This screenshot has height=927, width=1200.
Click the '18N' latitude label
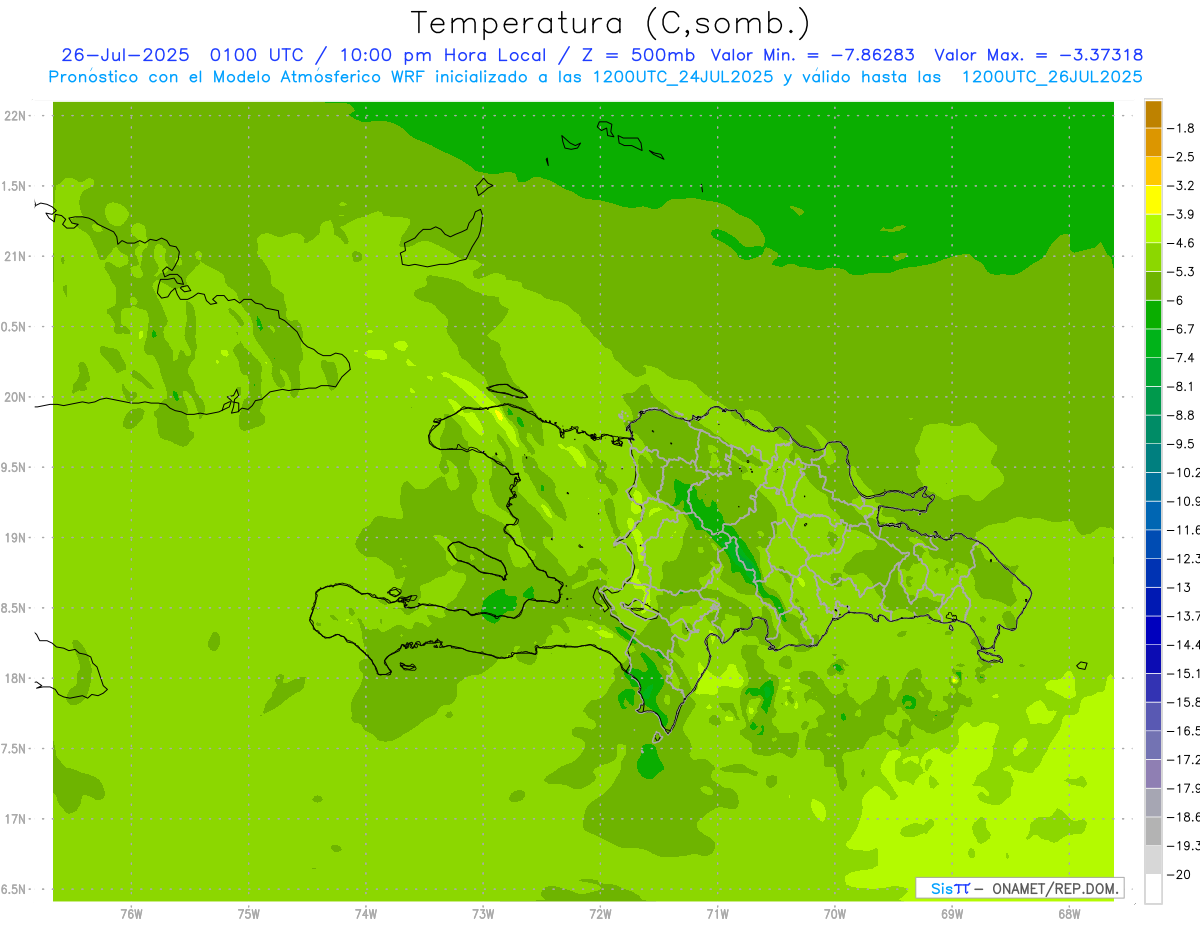[x=15, y=678]
